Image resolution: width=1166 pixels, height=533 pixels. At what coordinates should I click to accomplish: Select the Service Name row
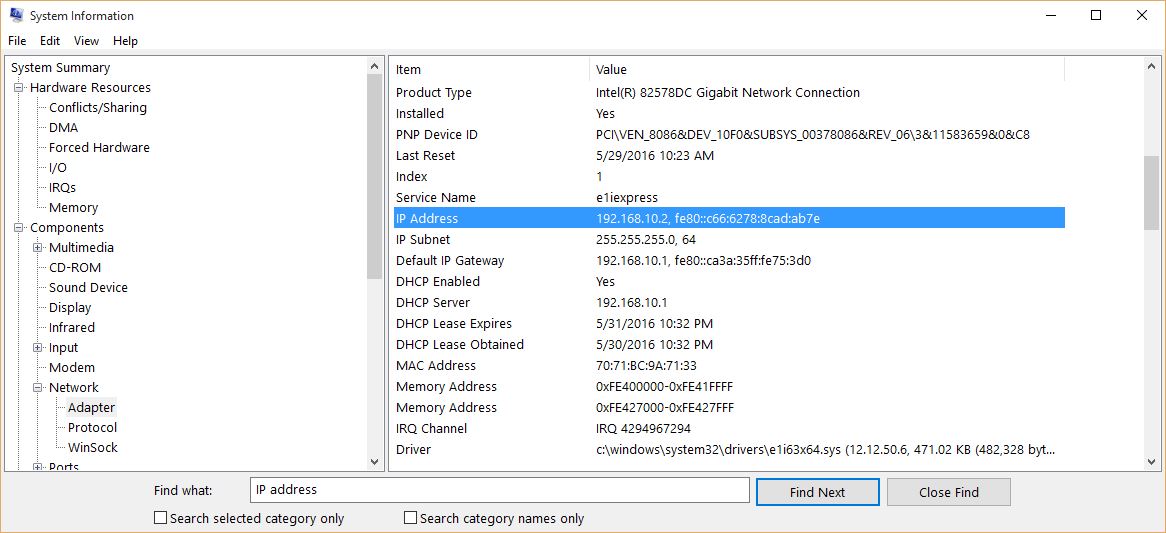click(729, 198)
